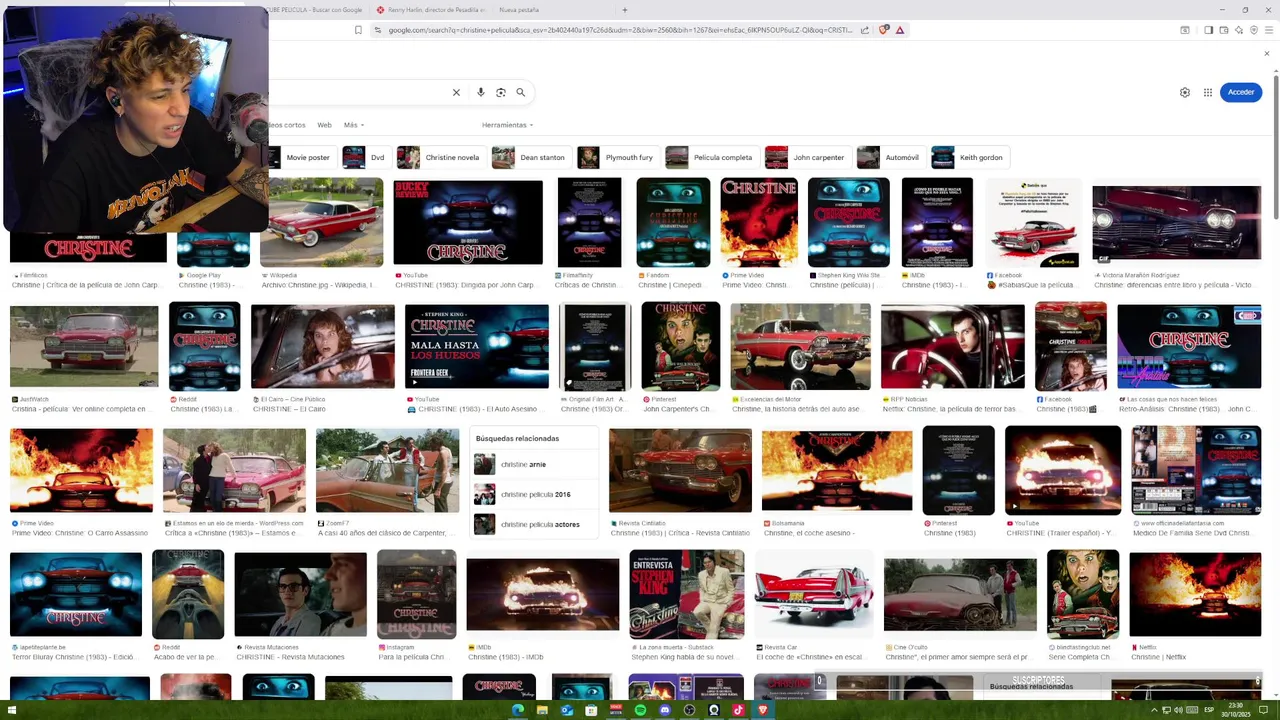Open the Bucky Reviews Christine YouTube thumbnail

pyautogui.click(x=468, y=222)
